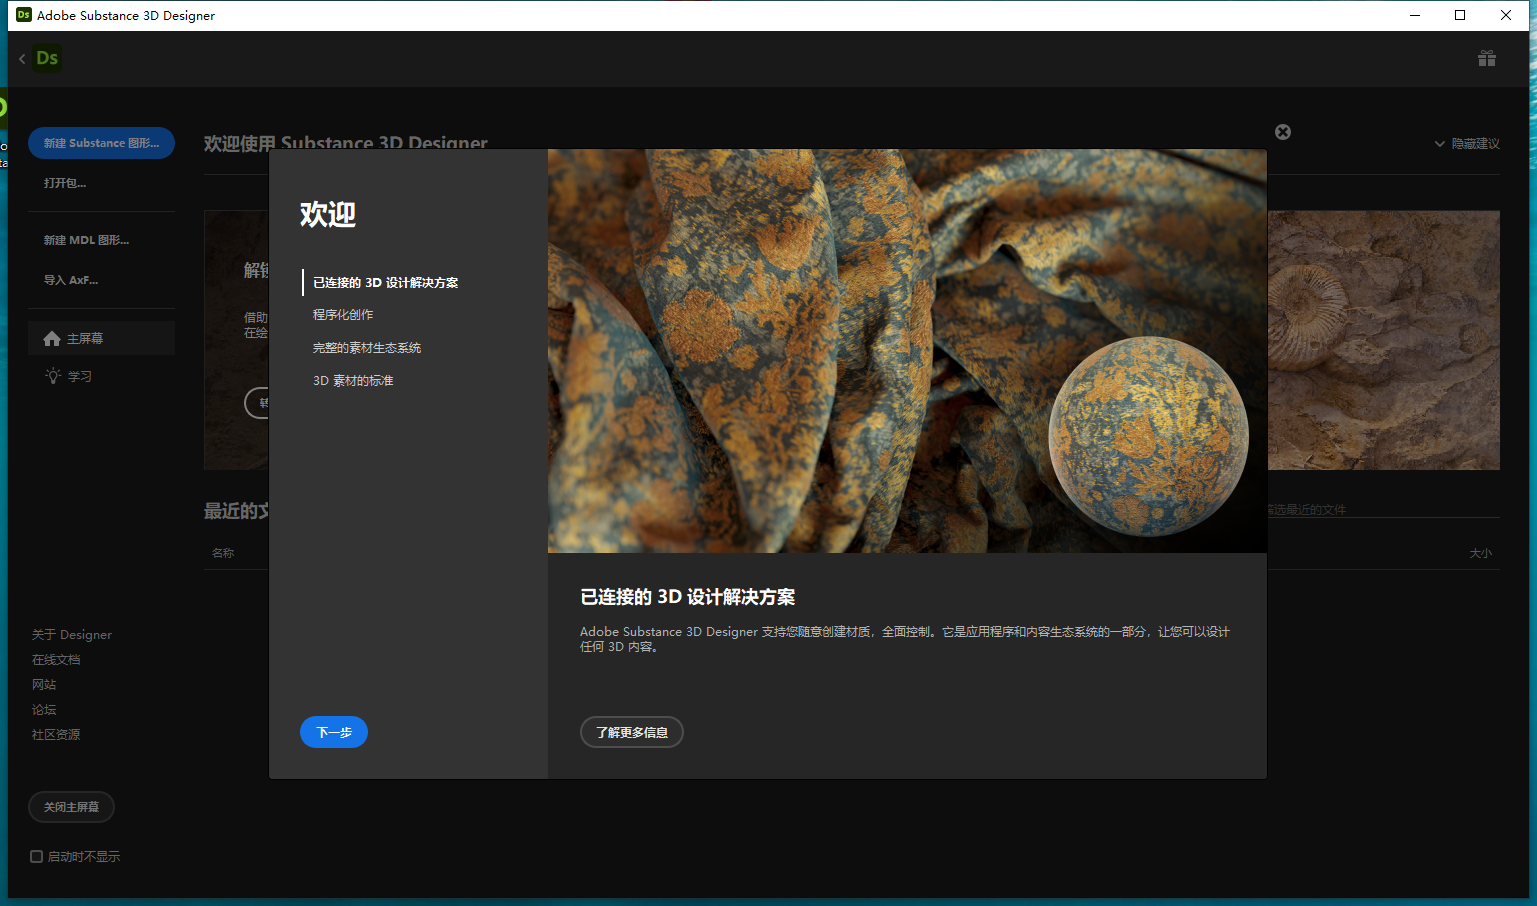Open a package with 打开包...
The width and height of the screenshot is (1537, 906).
pyautogui.click(x=65, y=183)
